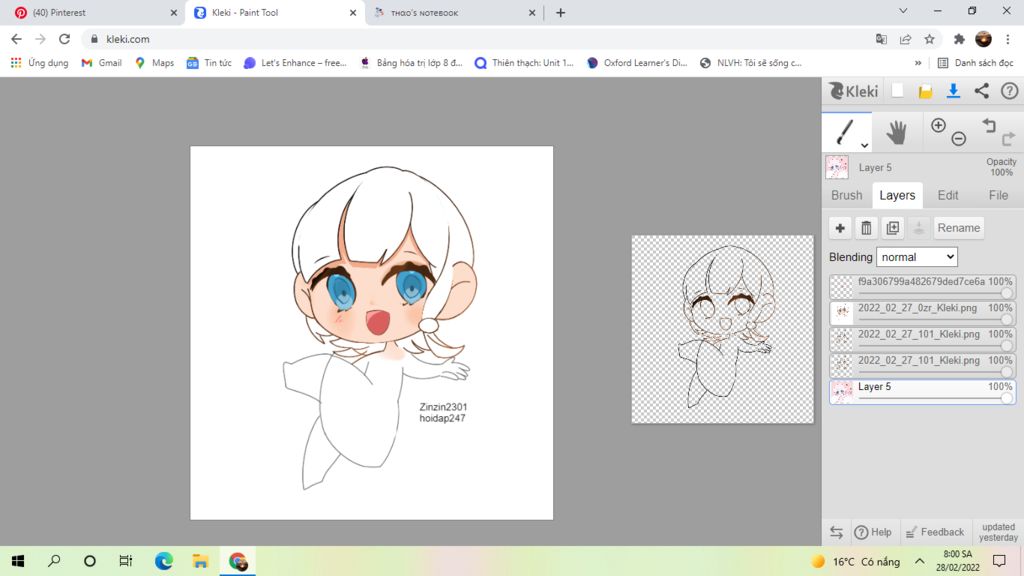Download the image with blue arrow icon
1024x576 pixels.
point(953,91)
